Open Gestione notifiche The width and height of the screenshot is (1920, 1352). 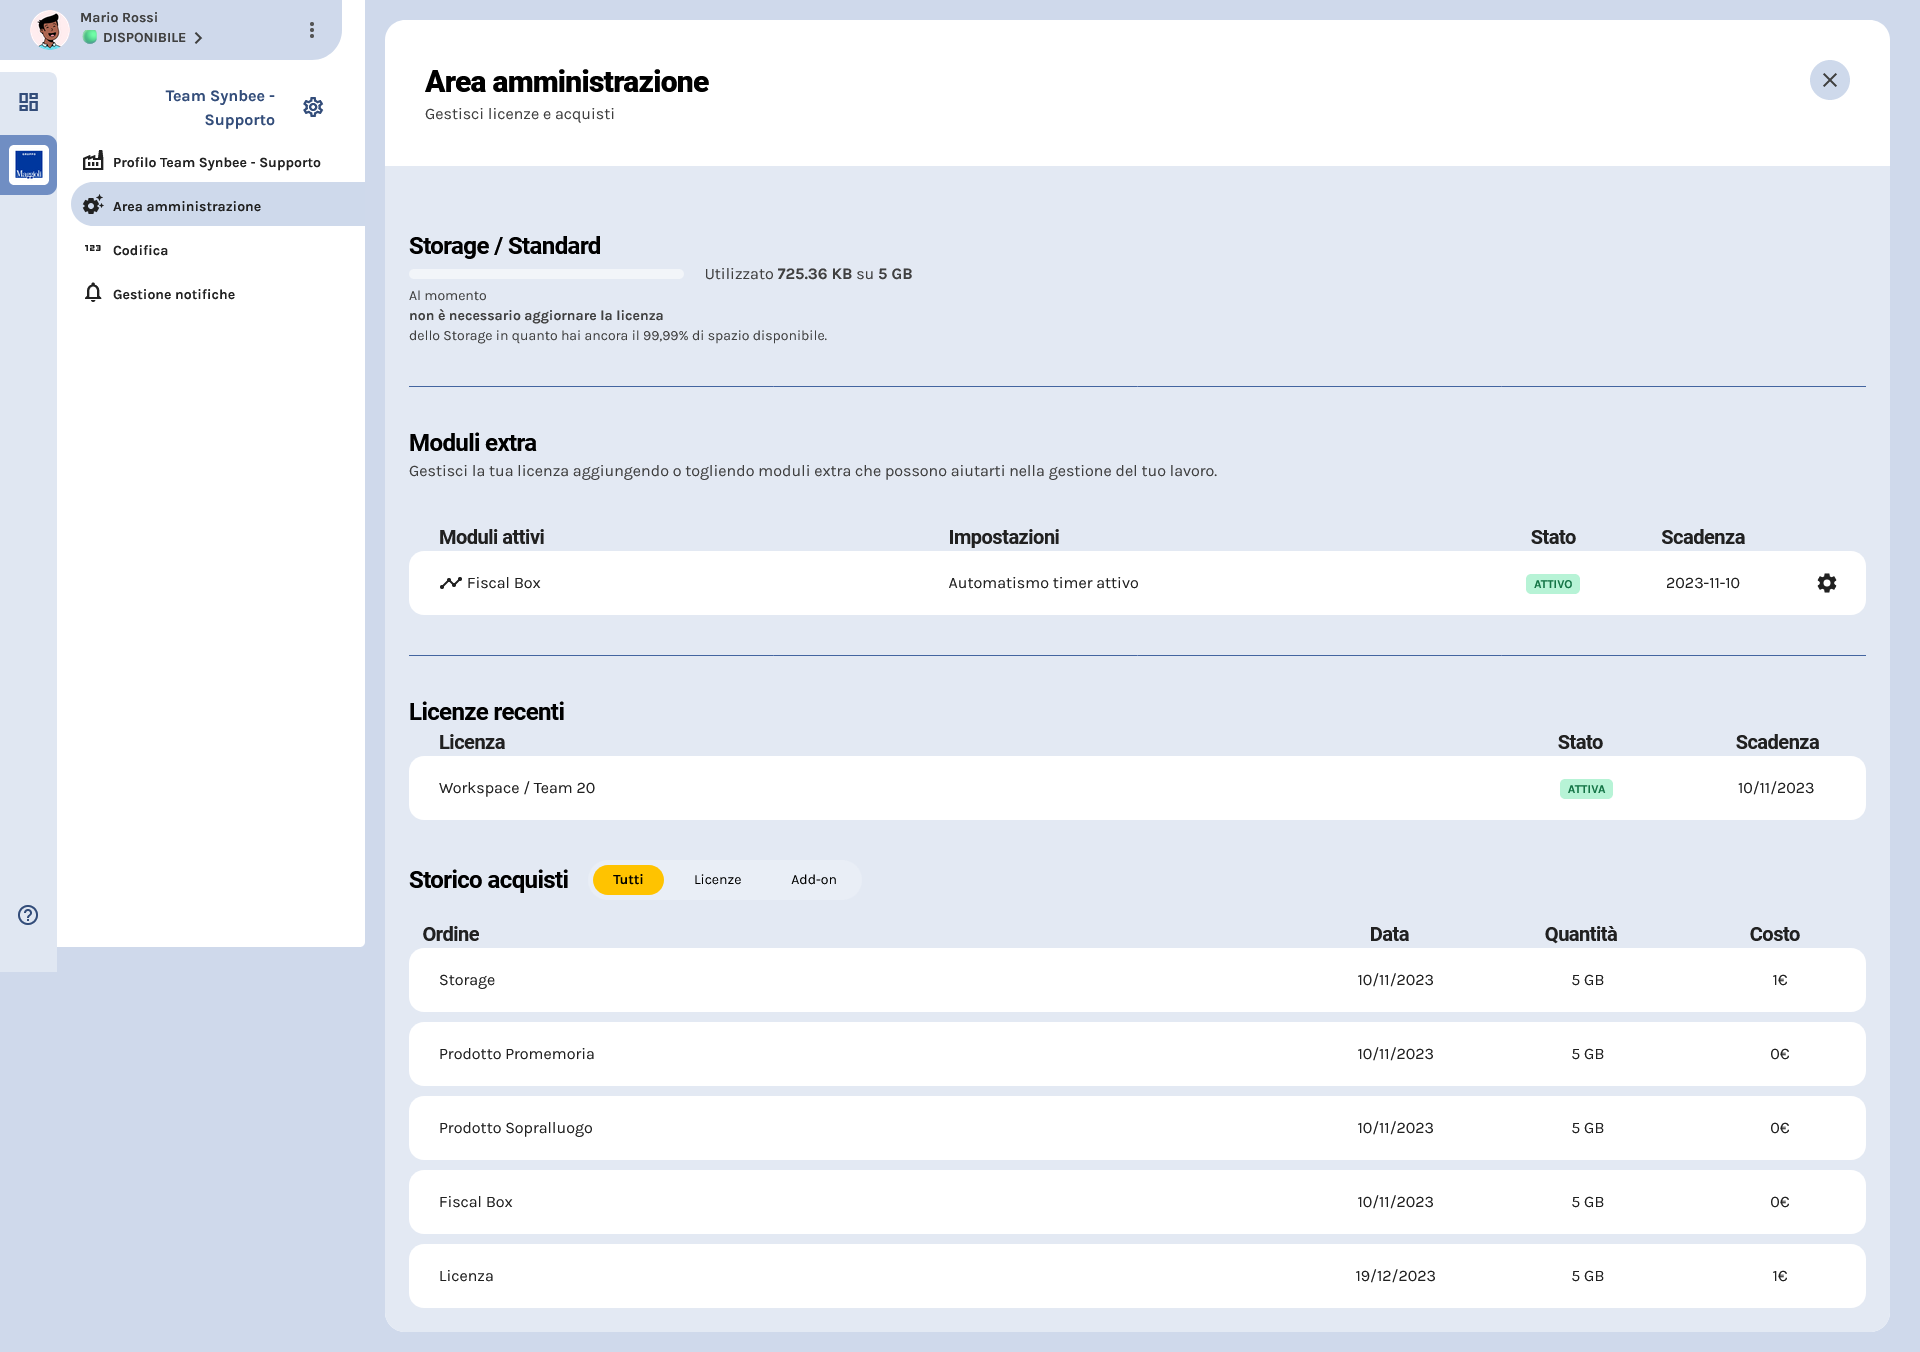point(174,294)
